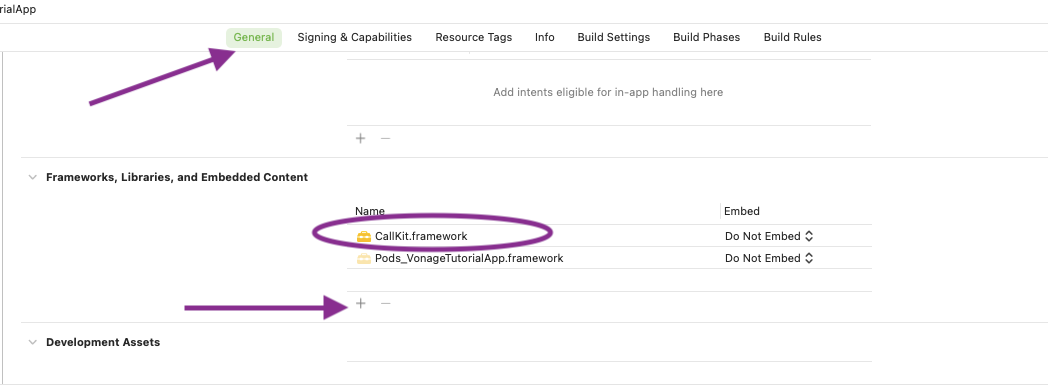The height and width of the screenshot is (386, 1048).
Task: Remove framework using the minus button under Pods_VonageTutorialApp.framework
Action: coord(385,304)
